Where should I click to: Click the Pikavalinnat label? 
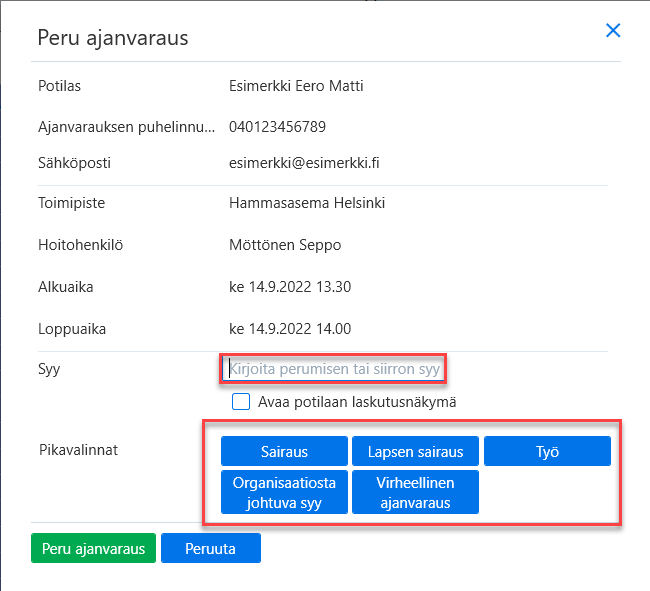(78, 450)
